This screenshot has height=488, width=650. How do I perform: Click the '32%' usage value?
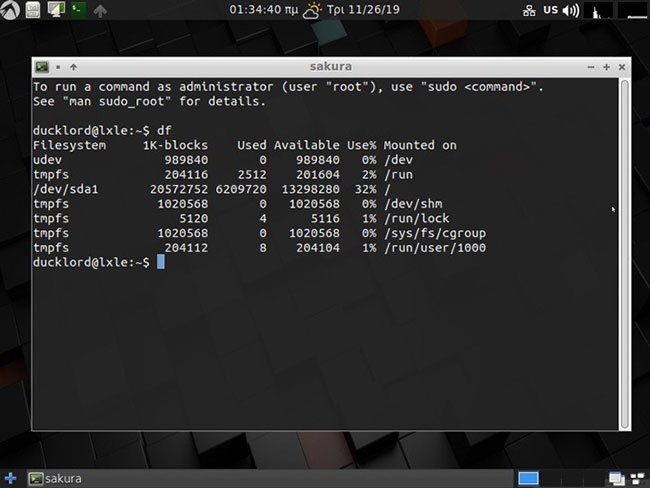(366, 189)
